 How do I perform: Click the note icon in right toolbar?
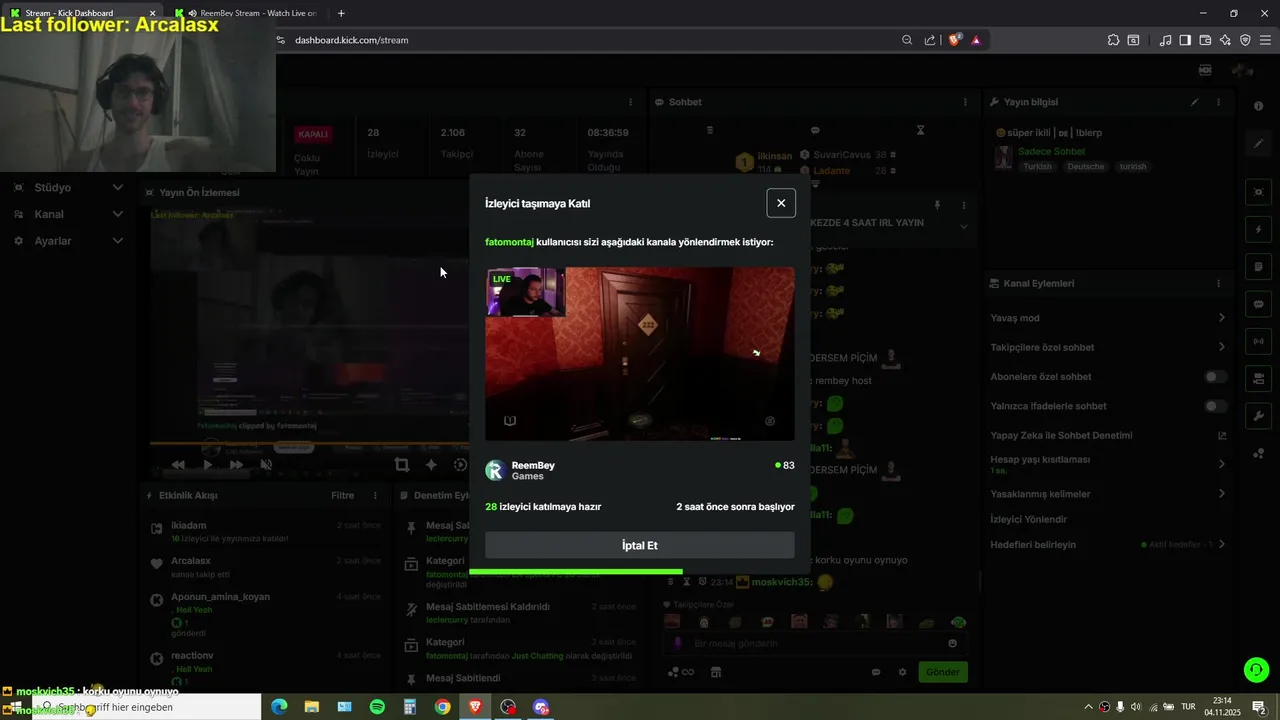(1258, 267)
